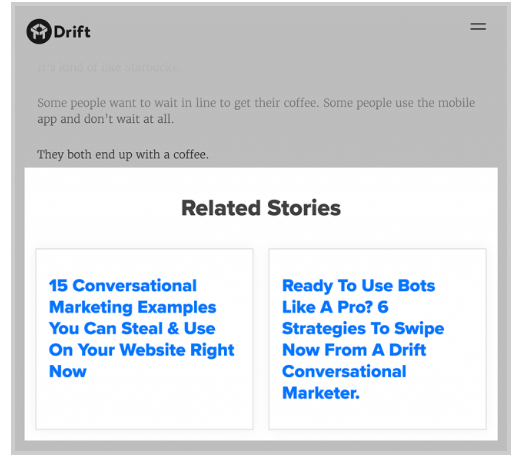Select the Drift wordmark text
This screenshot has width=521, height=464.
click(72, 32)
